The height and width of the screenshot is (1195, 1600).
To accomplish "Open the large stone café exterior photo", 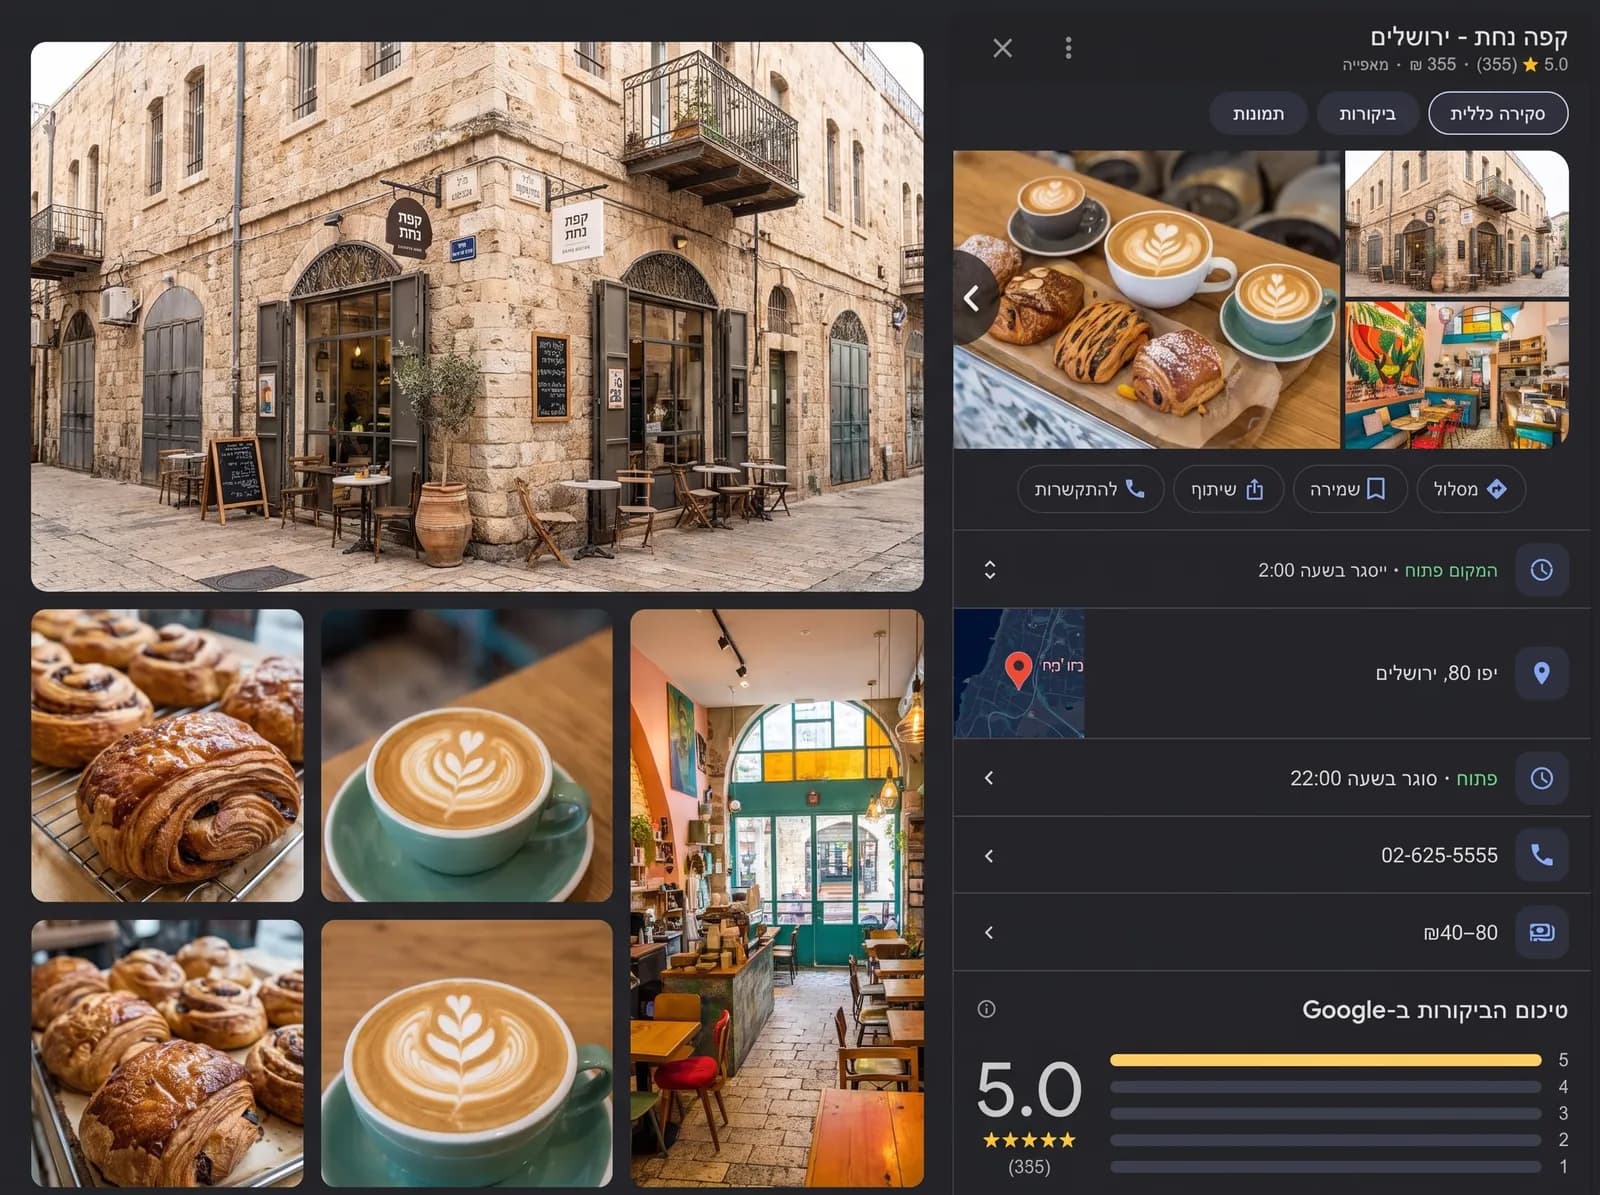I will coord(477,316).
